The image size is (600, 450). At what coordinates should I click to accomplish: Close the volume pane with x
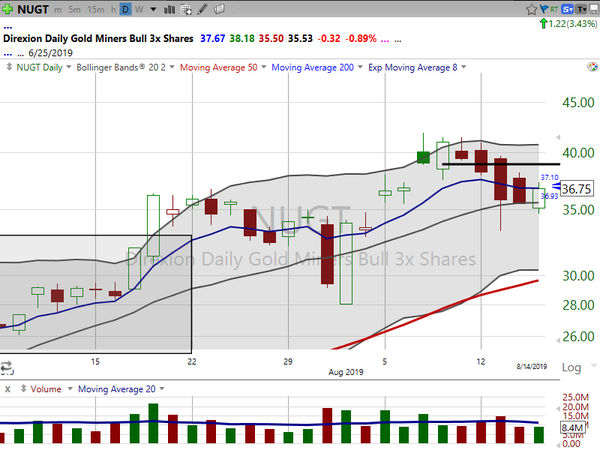coord(8,388)
